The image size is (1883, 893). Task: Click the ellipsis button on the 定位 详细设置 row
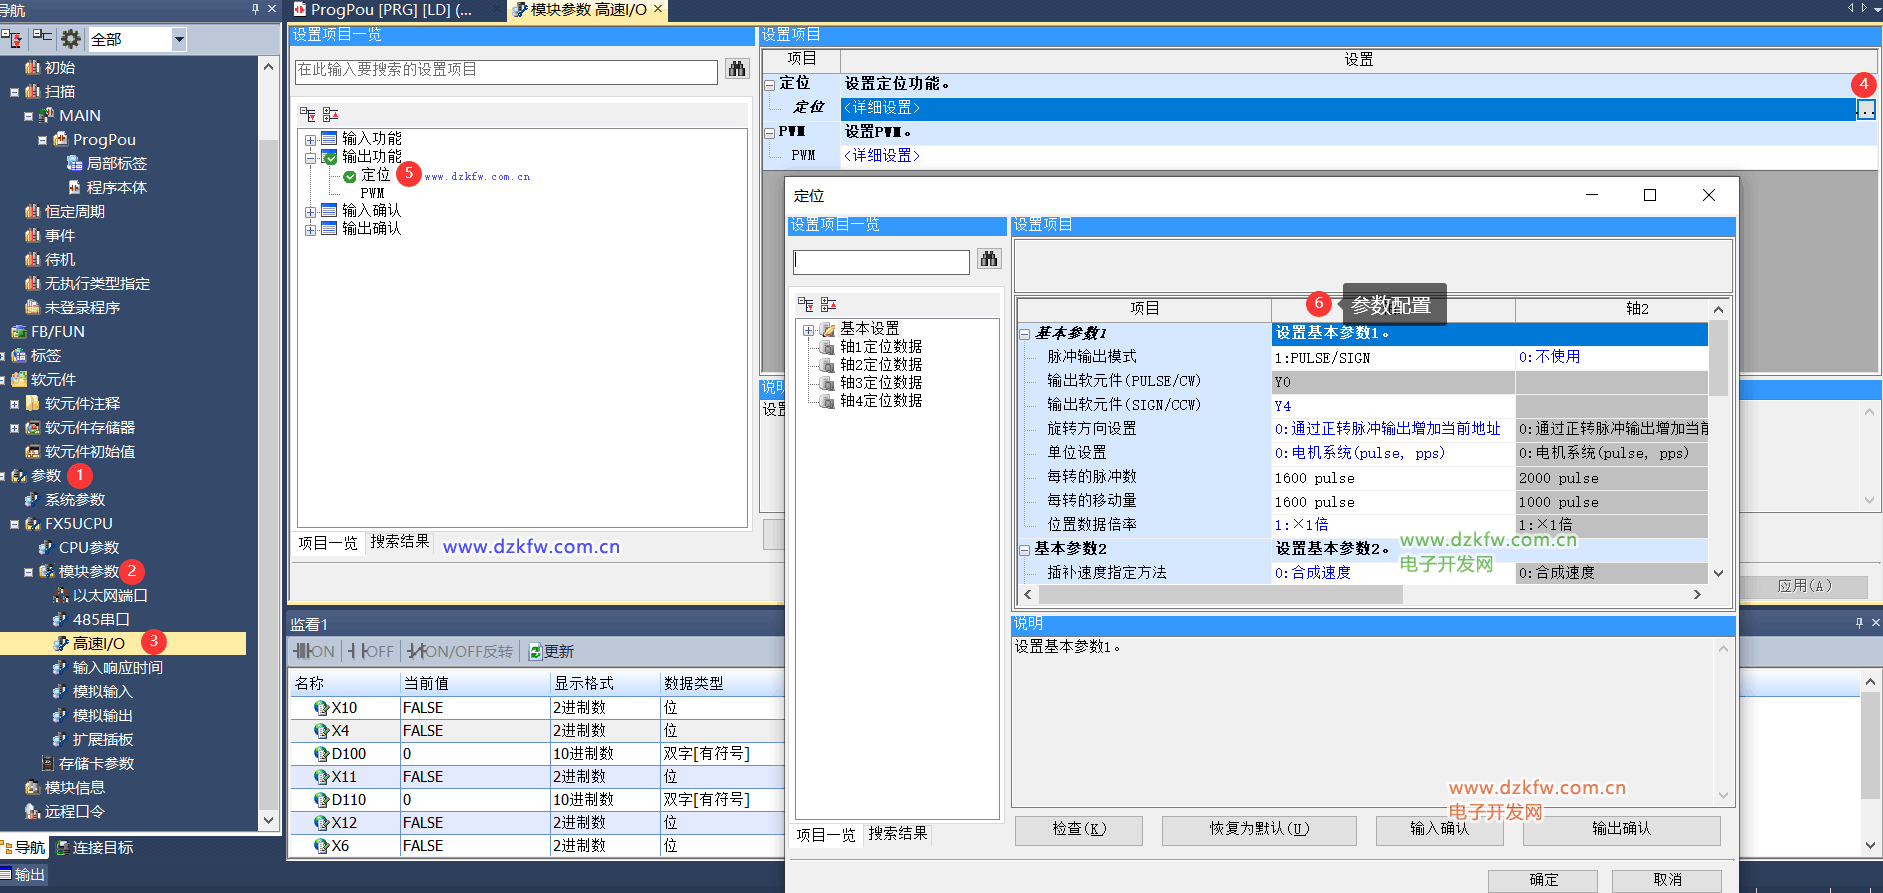[1866, 109]
